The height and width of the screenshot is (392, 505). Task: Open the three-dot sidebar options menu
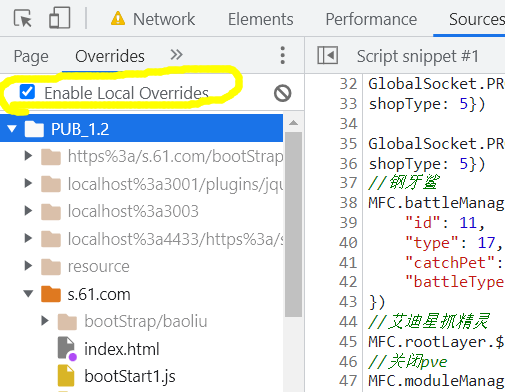tap(283, 55)
